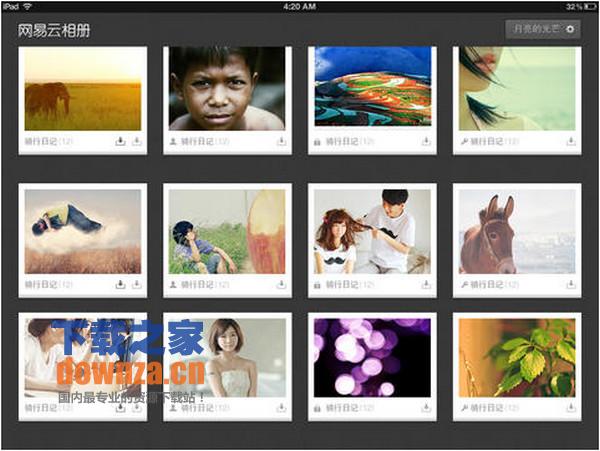Click 骑行日记 label under green leaves photo
This screenshot has width=600, height=451.
coord(487,408)
